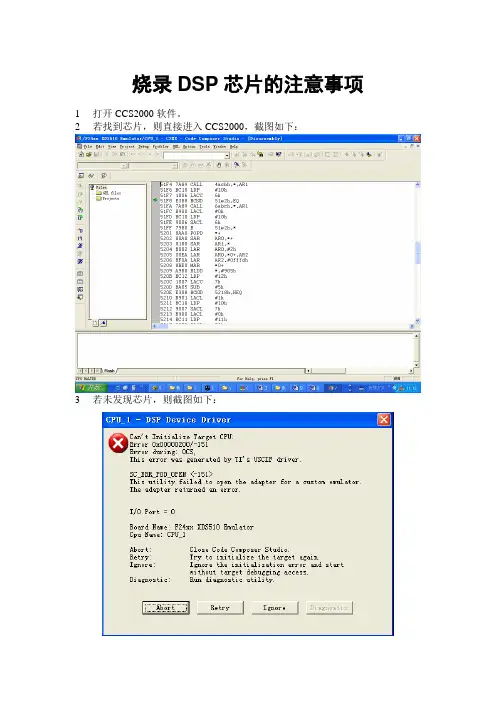Click the disassembly vertical scrollbar thumb
Screen dimensions: 496x702
(x=418, y=253)
